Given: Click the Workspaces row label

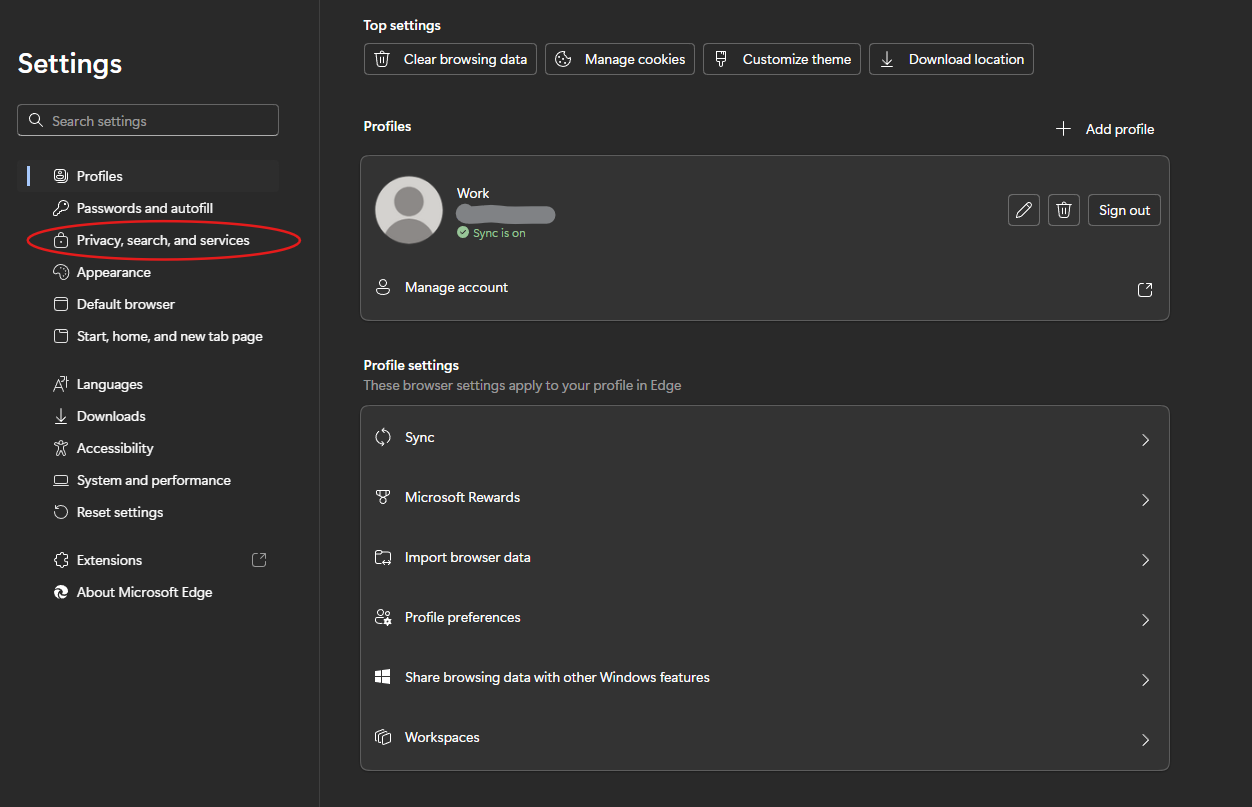Looking at the screenshot, I should [442, 737].
